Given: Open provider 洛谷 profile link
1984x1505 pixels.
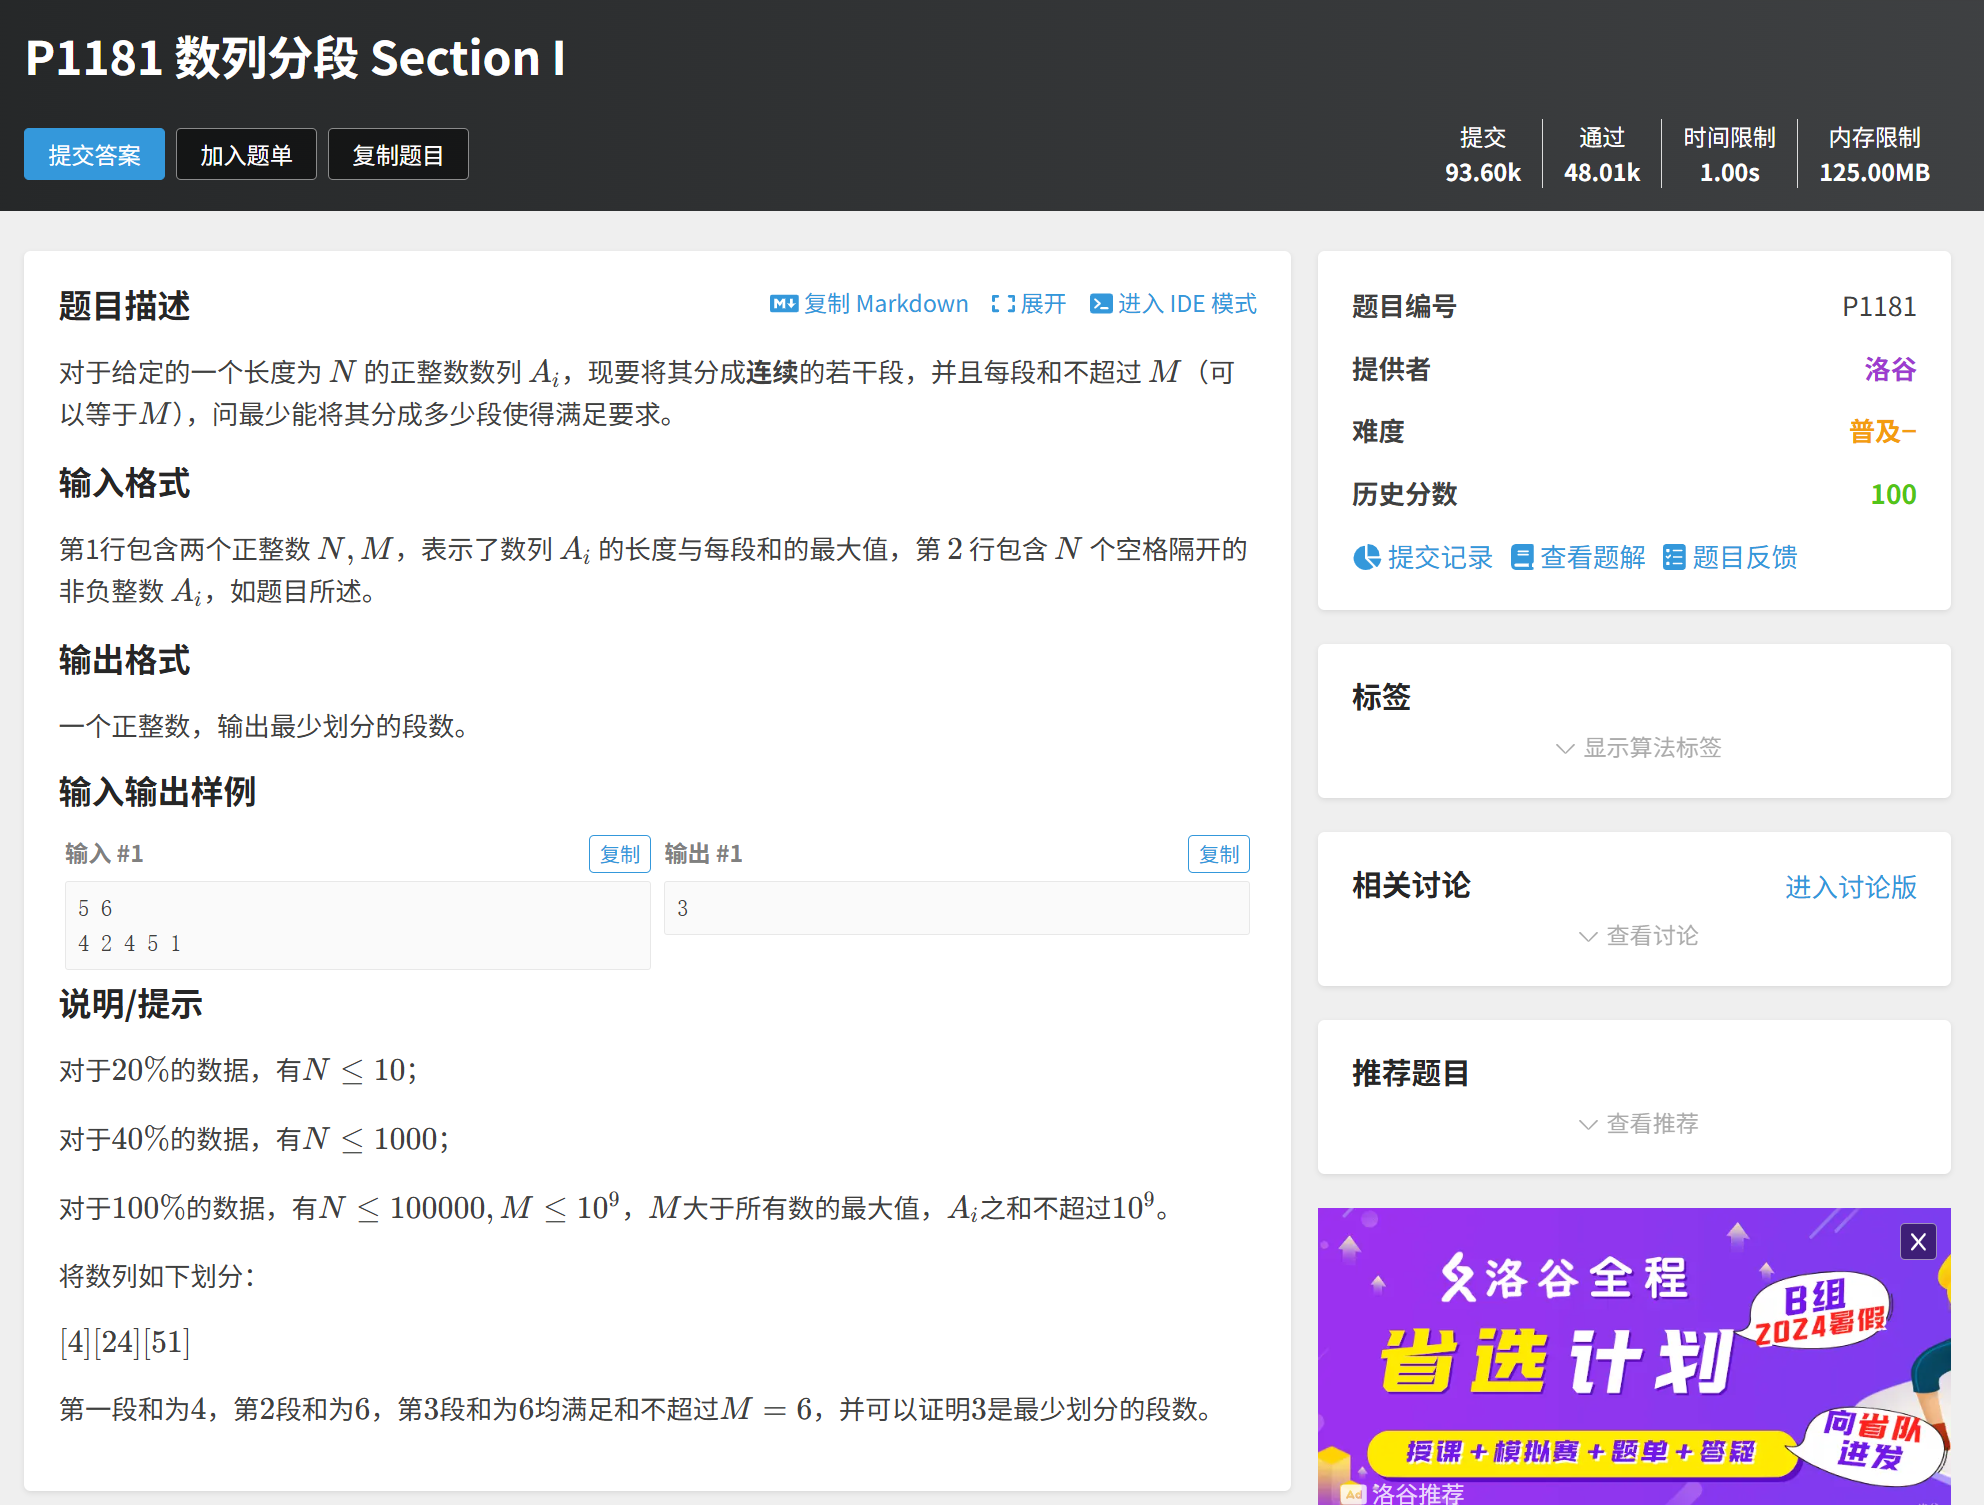Looking at the screenshot, I should (x=1889, y=369).
